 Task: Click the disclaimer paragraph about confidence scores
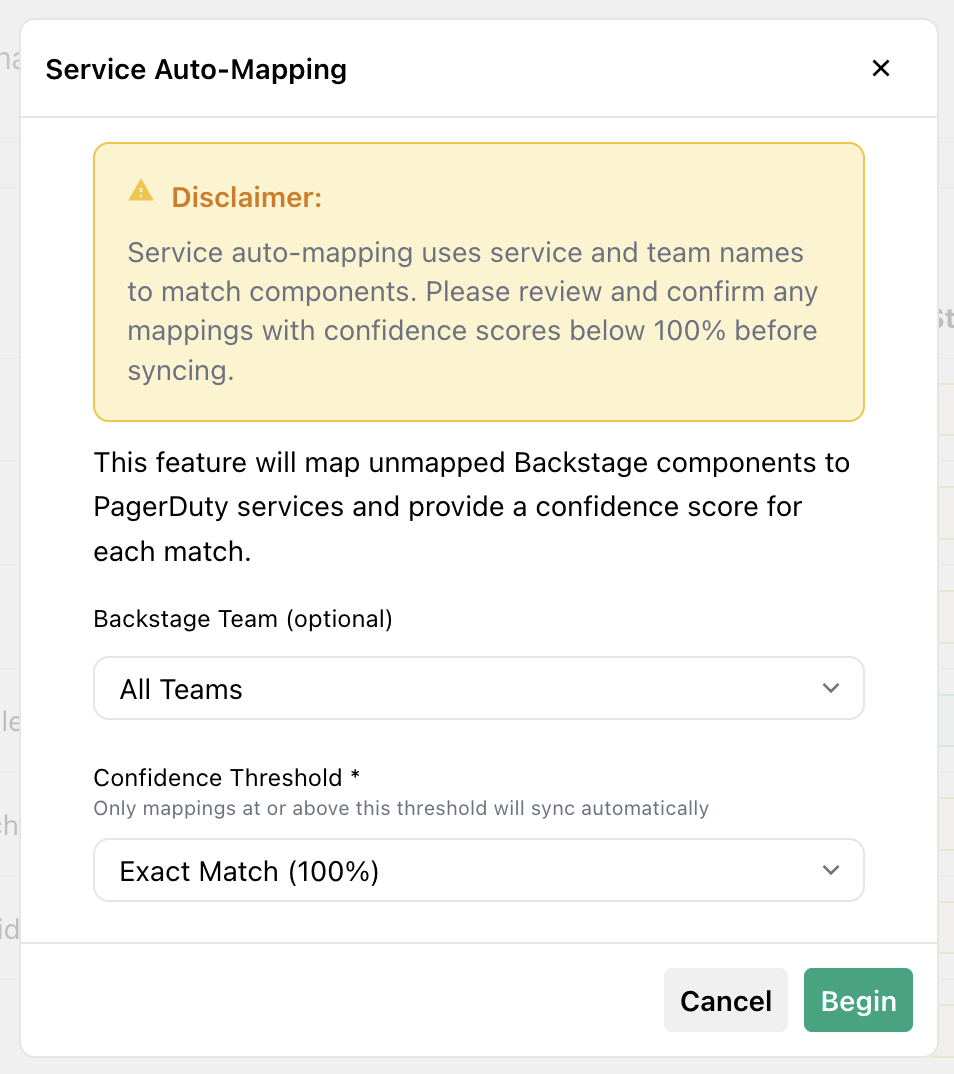click(473, 312)
